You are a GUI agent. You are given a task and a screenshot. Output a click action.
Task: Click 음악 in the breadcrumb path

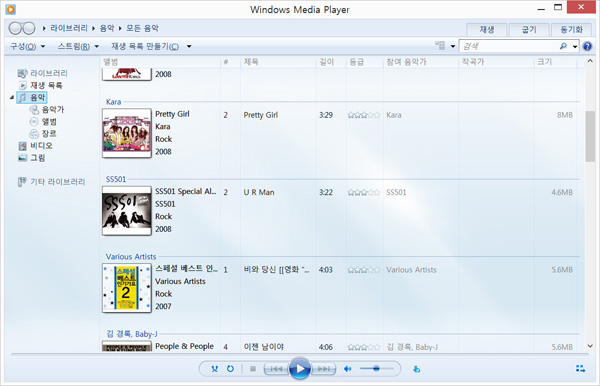coord(107,28)
